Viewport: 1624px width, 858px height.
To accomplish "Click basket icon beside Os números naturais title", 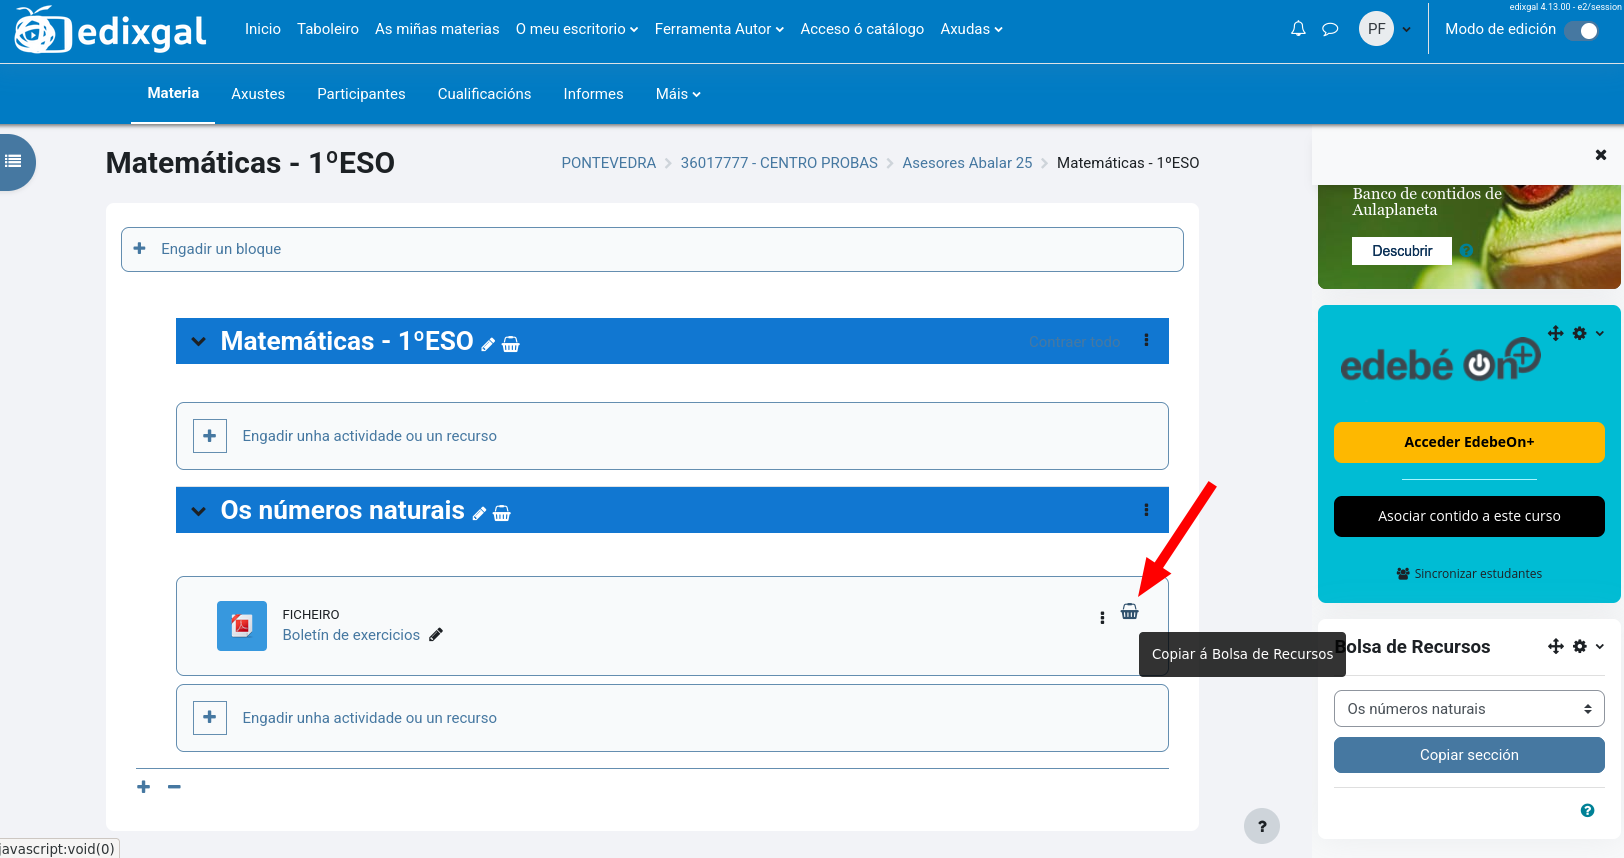I will pyautogui.click(x=502, y=513).
